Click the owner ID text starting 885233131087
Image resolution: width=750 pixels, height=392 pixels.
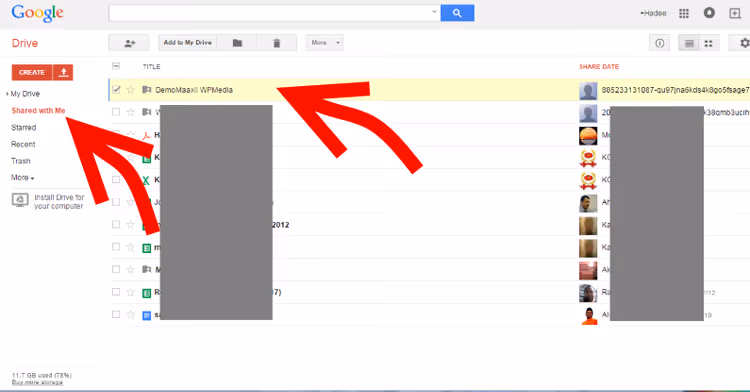[x=675, y=90]
